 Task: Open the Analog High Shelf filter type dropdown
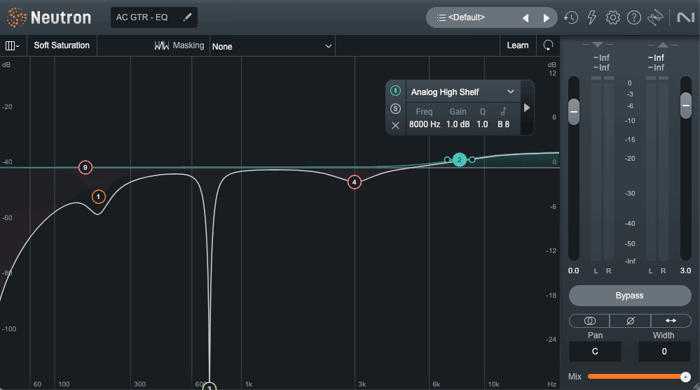click(x=463, y=92)
